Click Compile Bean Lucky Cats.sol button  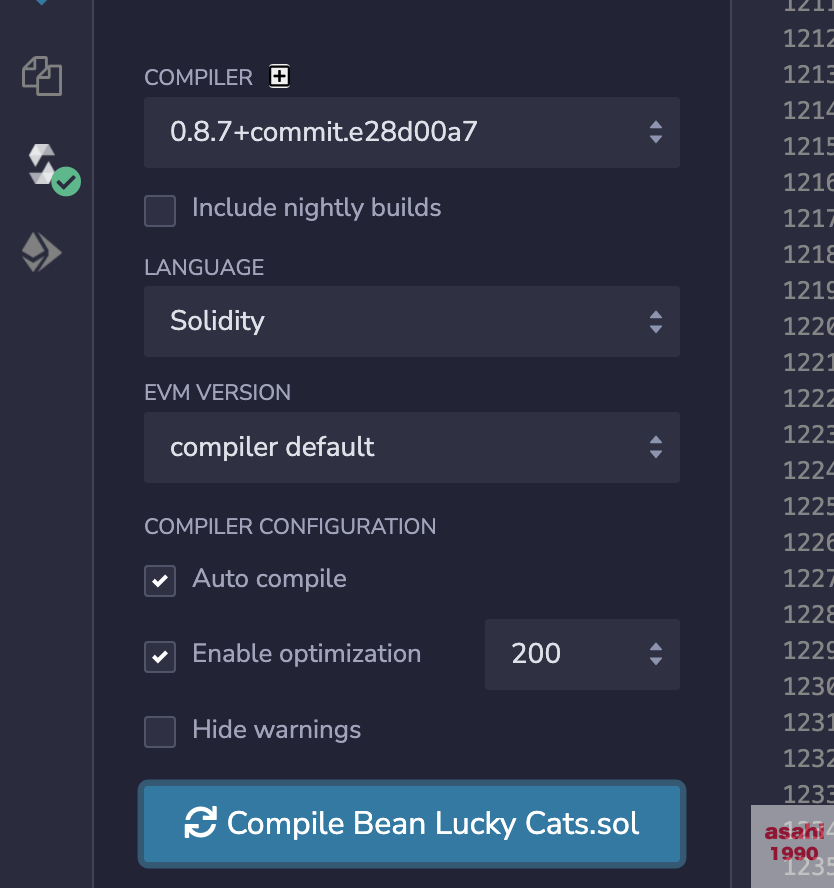click(412, 823)
